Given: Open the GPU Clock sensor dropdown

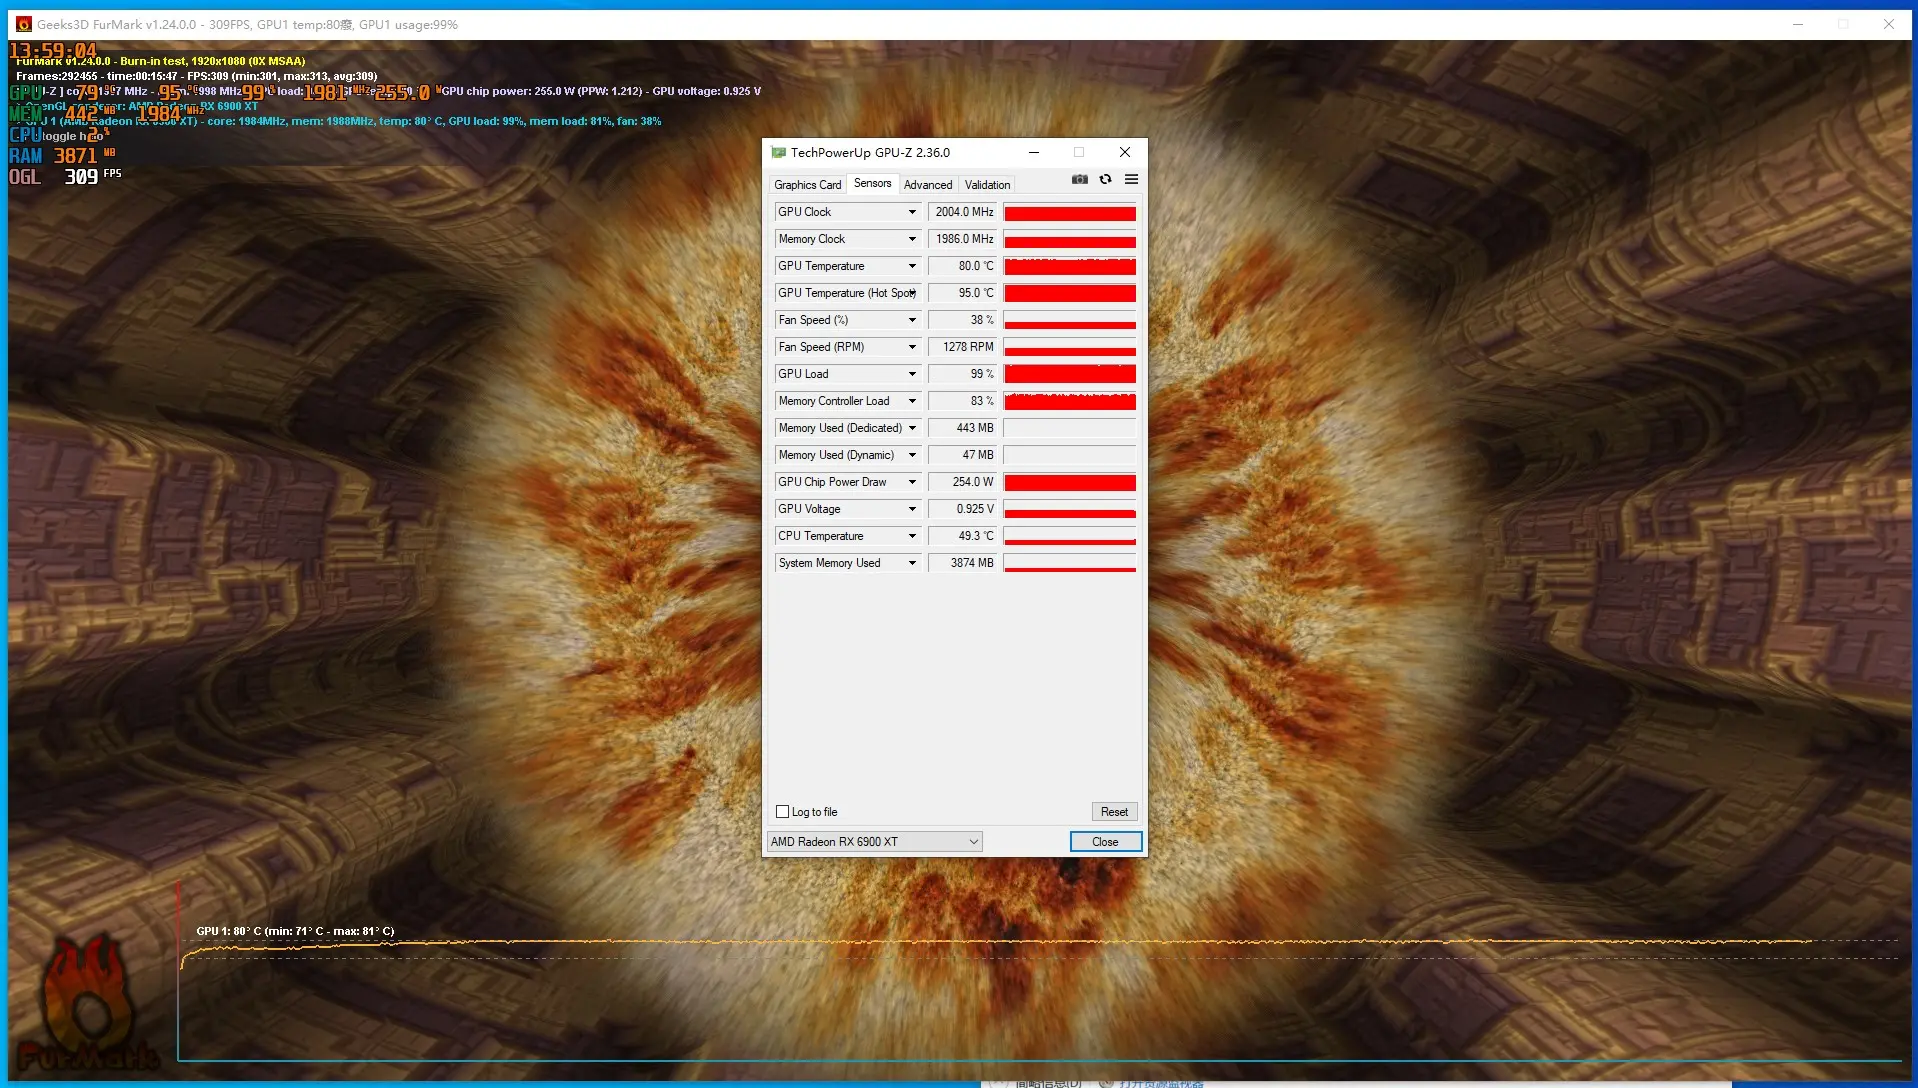Looking at the screenshot, I should tap(912, 212).
